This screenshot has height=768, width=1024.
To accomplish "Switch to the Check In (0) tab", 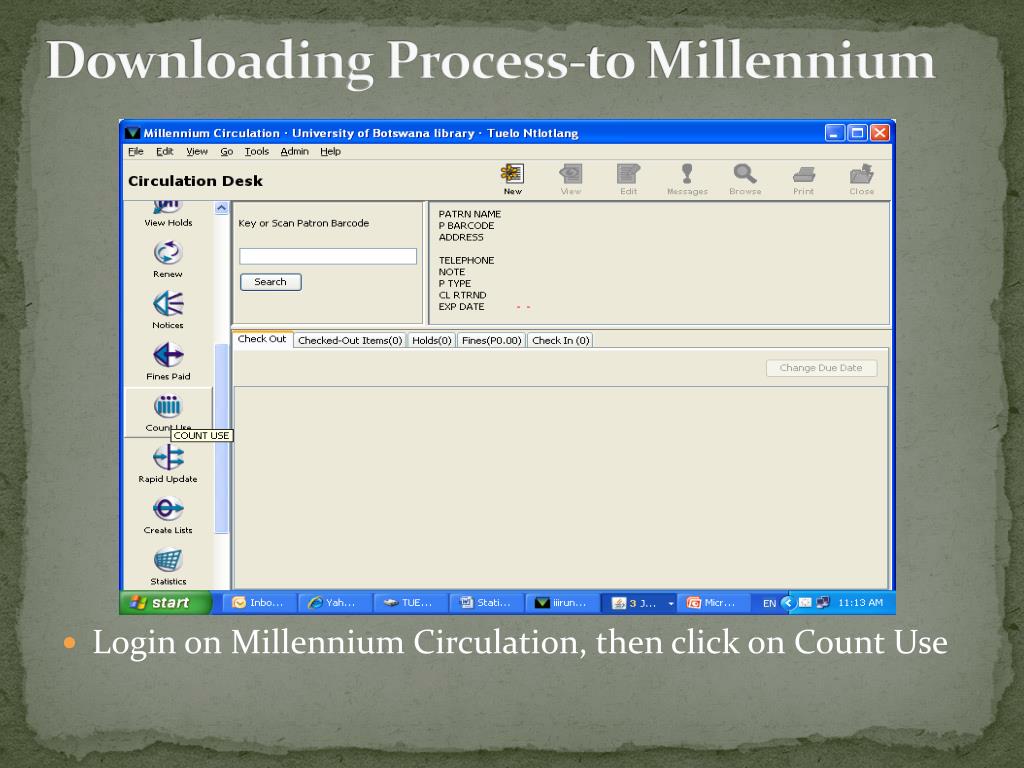I will (x=560, y=340).
